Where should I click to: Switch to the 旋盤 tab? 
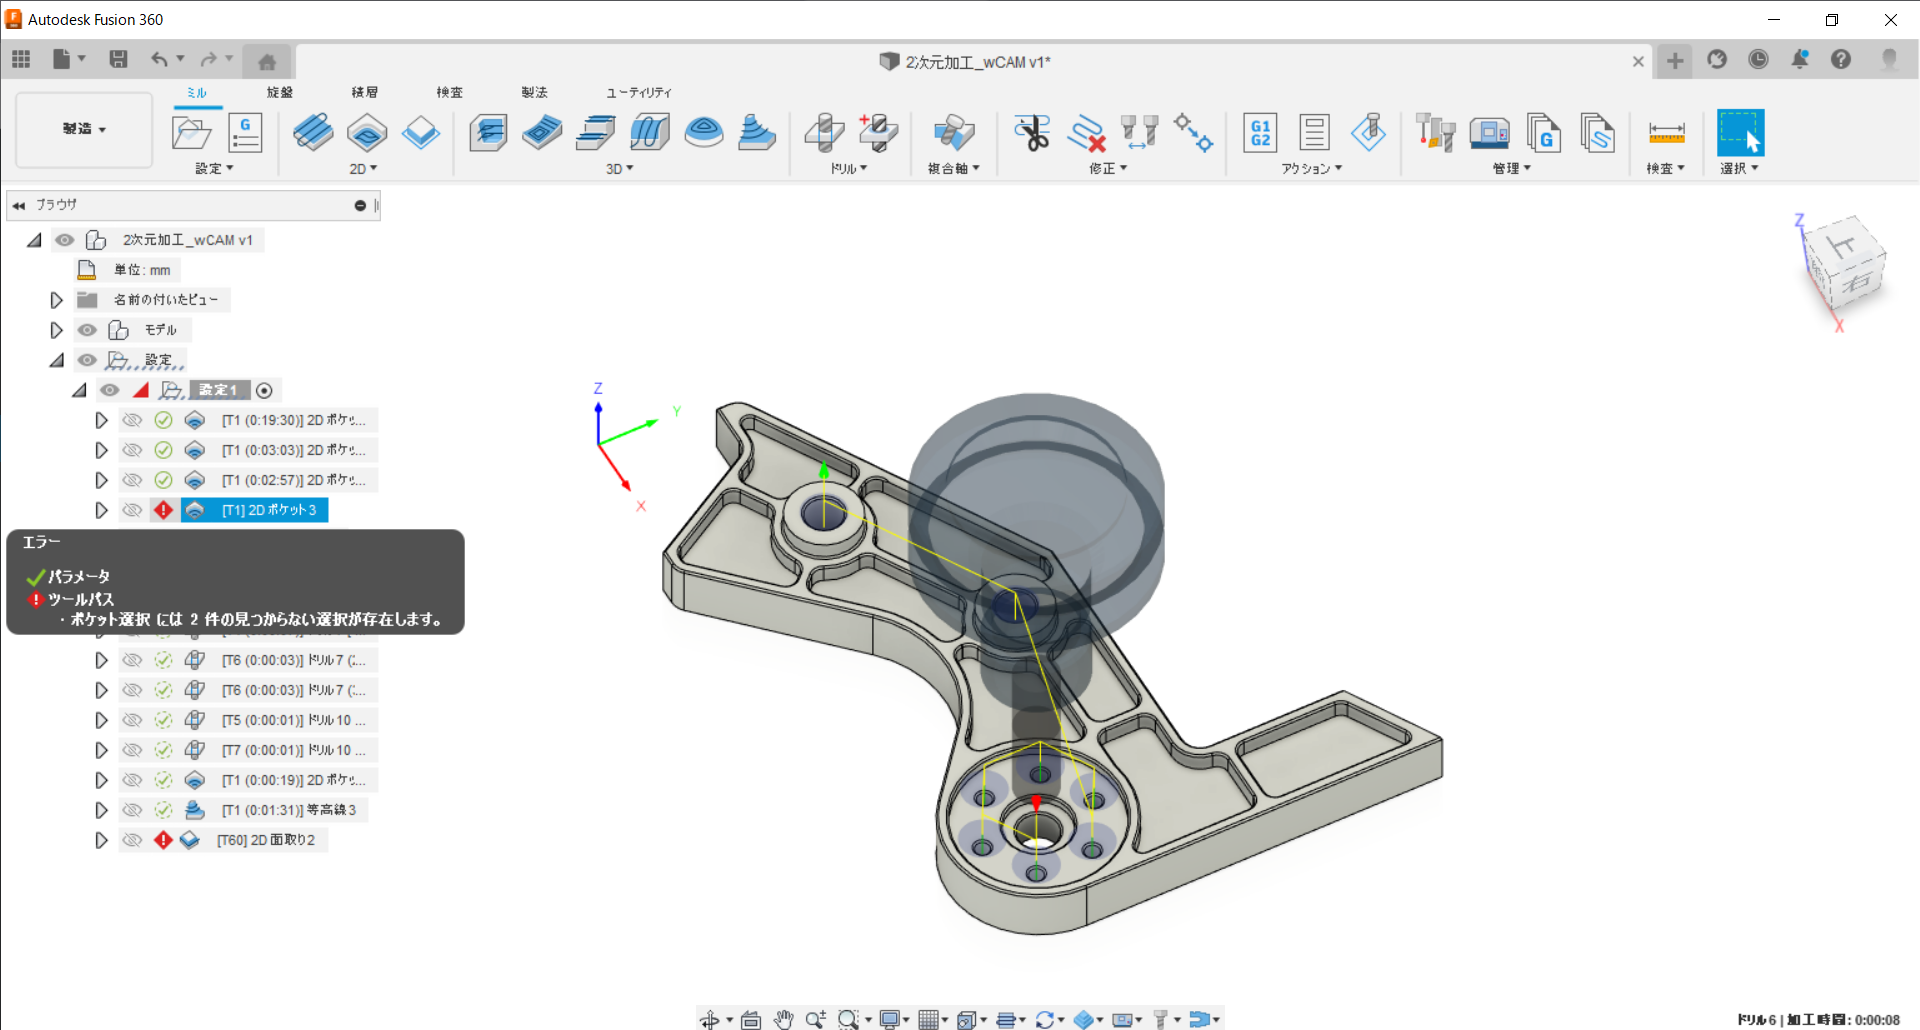click(x=279, y=92)
